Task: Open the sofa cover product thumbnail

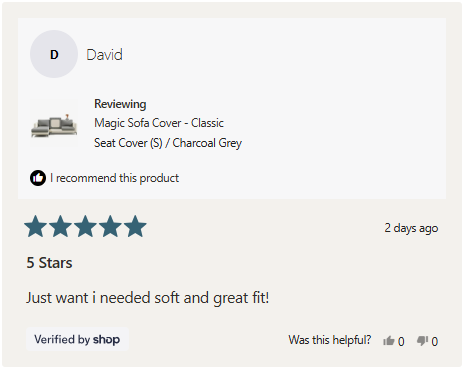Action: pyautogui.click(x=54, y=123)
